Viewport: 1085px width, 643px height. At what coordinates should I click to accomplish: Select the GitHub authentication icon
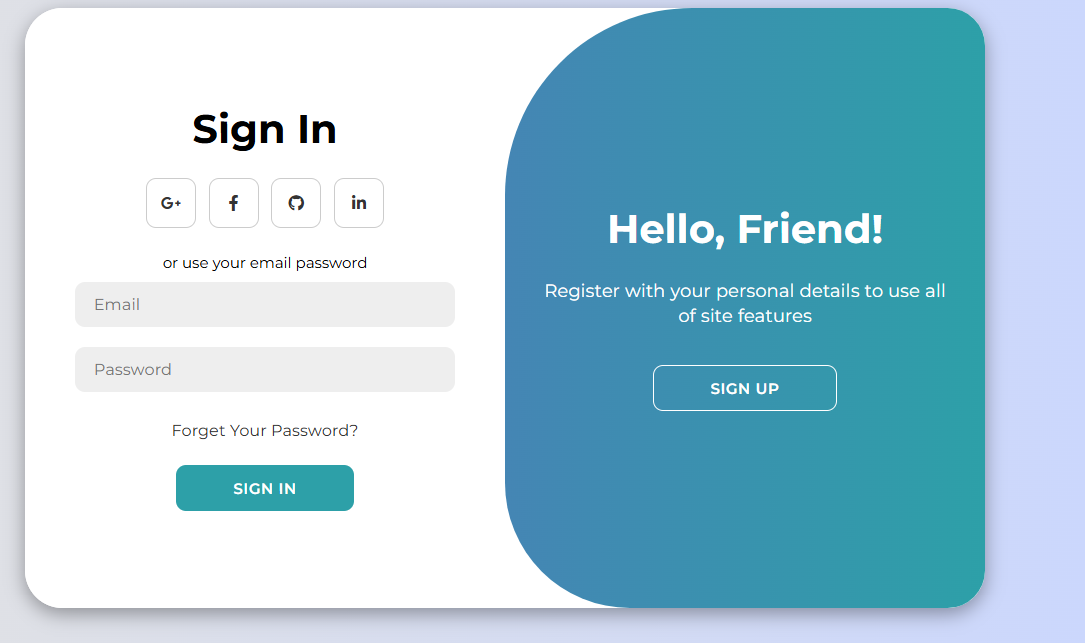coord(296,202)
